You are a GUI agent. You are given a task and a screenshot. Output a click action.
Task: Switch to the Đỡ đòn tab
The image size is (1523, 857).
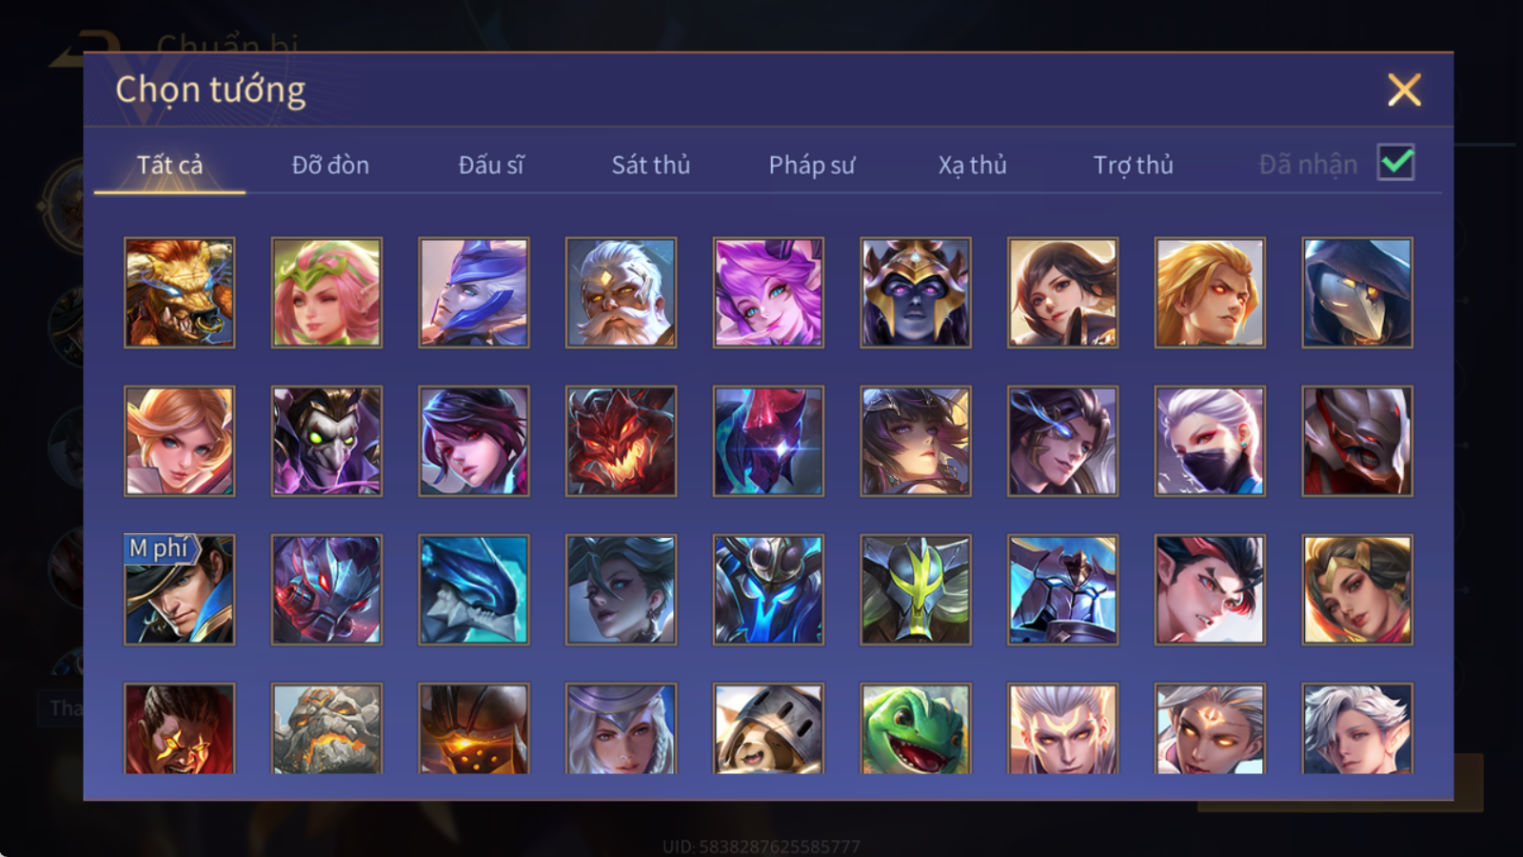[x=330, y=165]
